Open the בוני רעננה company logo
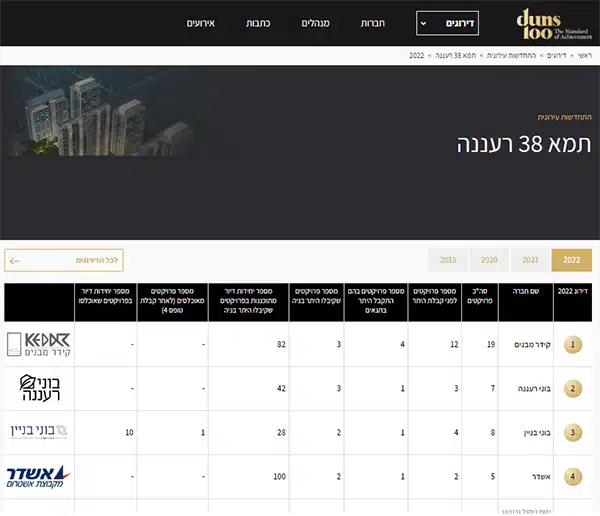The height and width of the screenshot is (516, 600). click(40, 388)
